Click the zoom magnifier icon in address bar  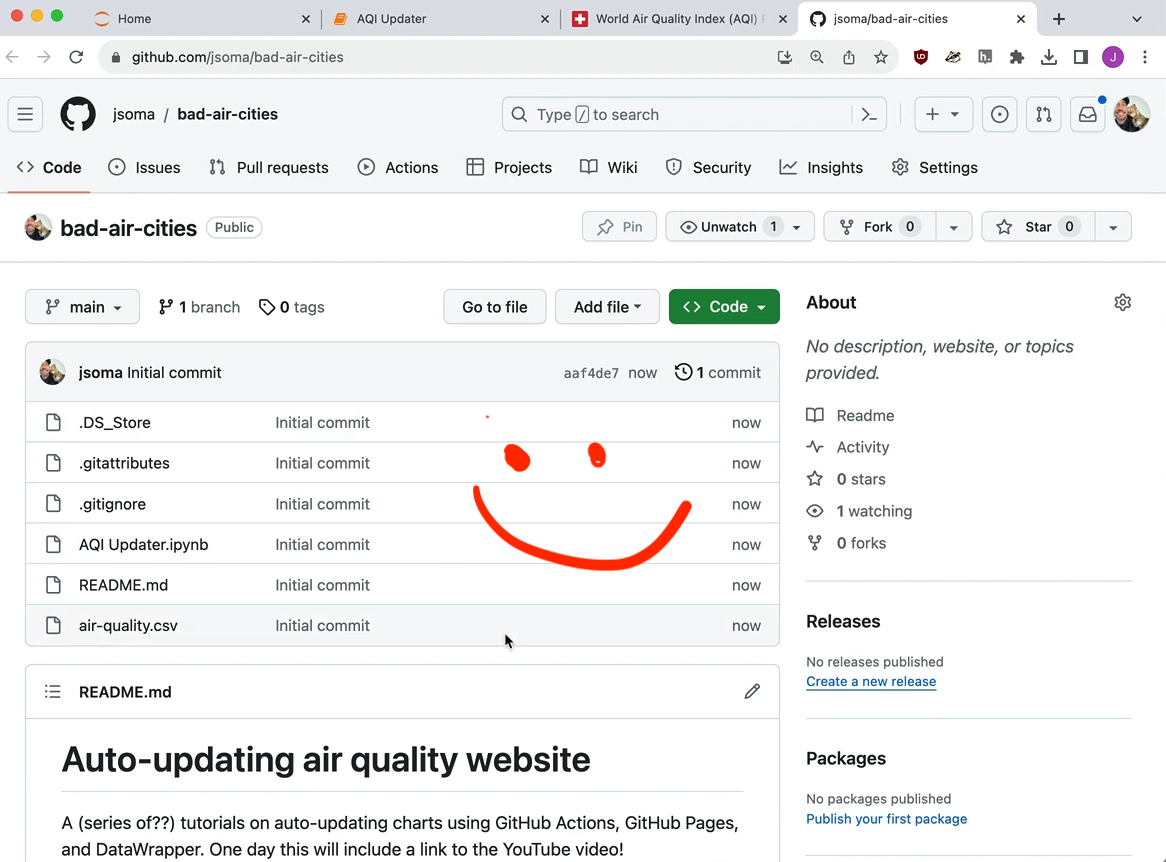point(816,57)
